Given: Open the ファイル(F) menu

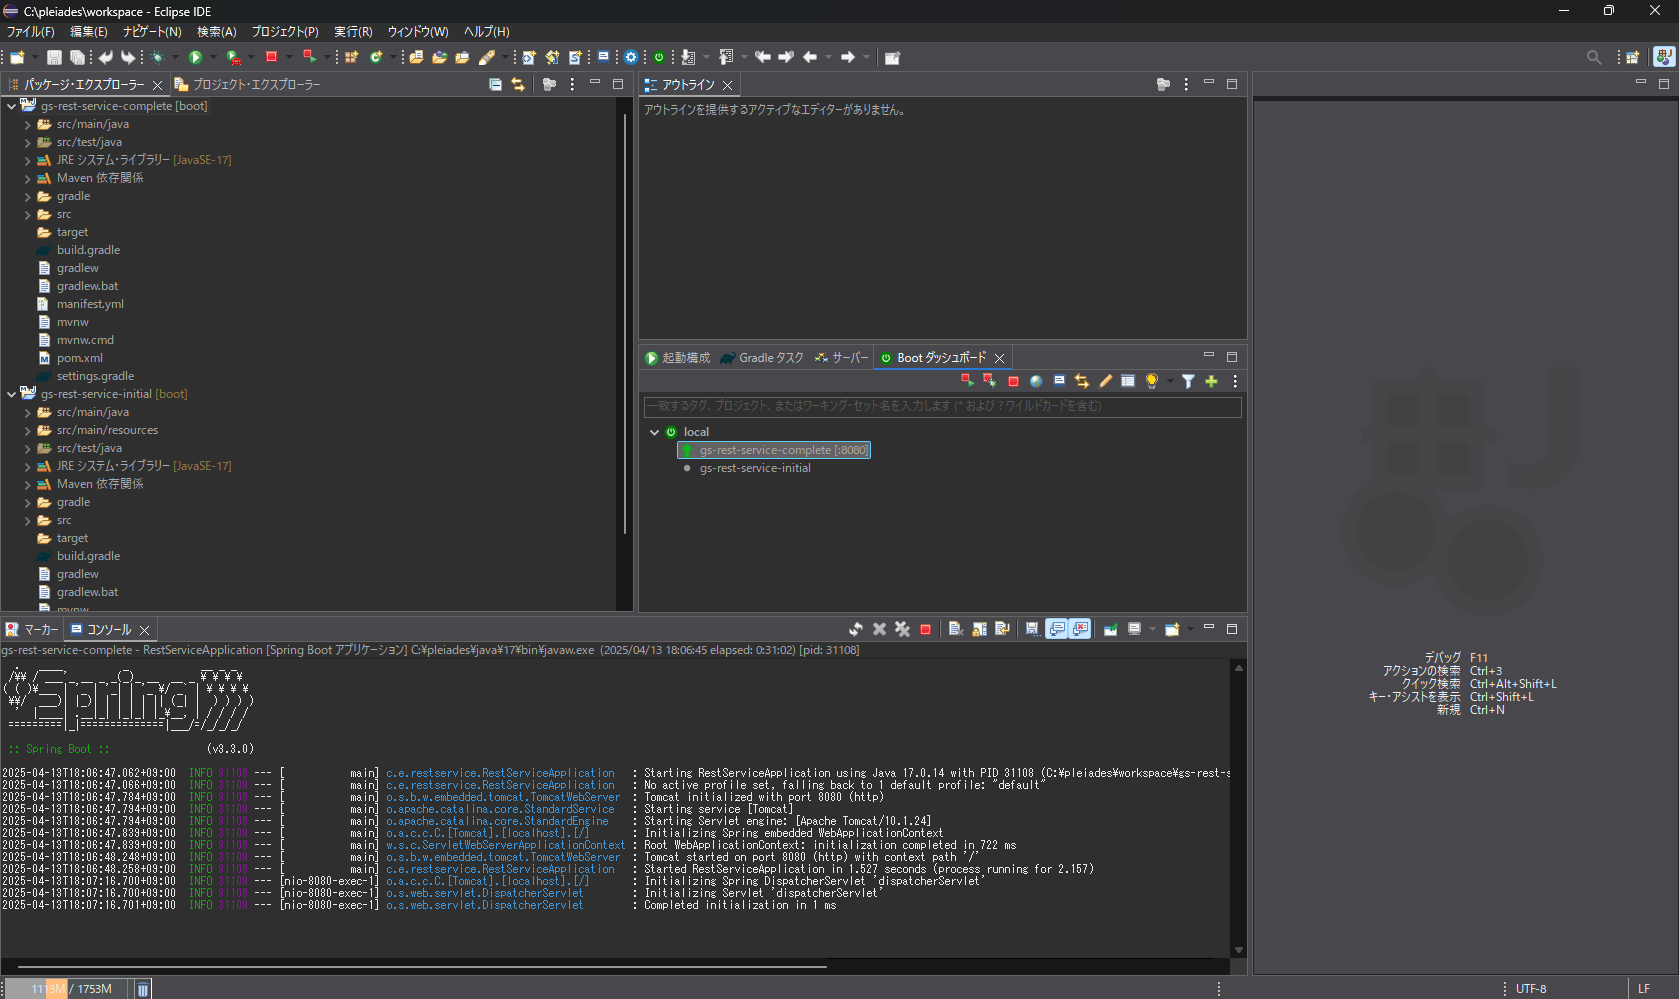Looking at the screenshot, I should tap(31, 32).
